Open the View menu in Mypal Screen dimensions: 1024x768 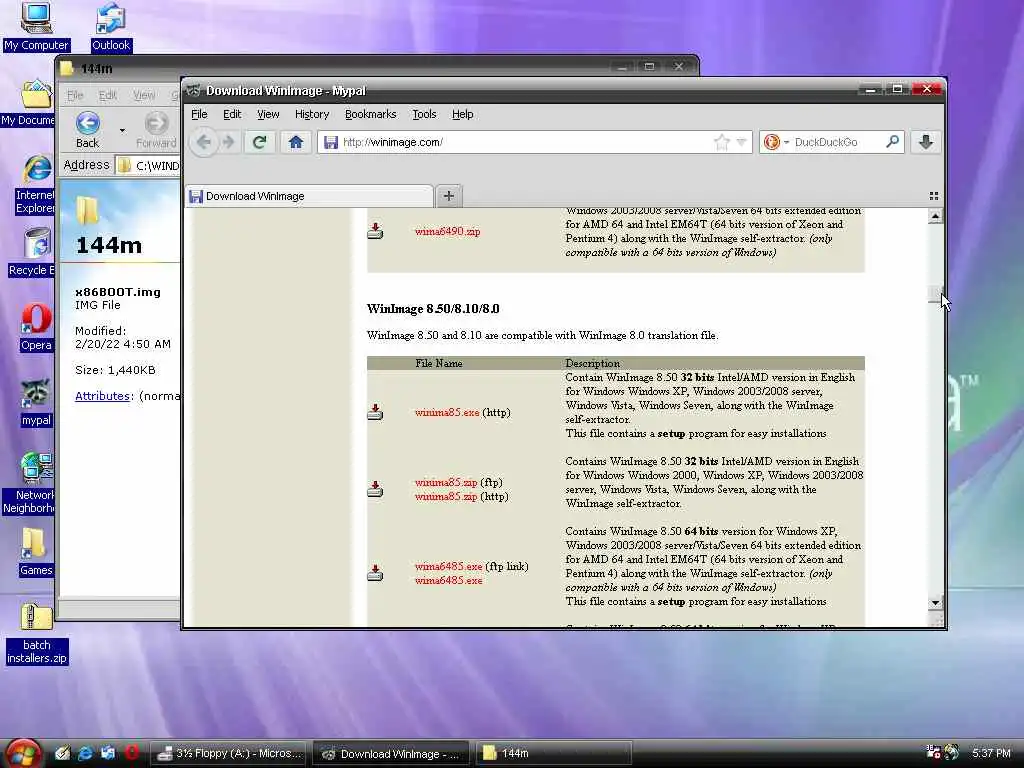click(268, 114)
